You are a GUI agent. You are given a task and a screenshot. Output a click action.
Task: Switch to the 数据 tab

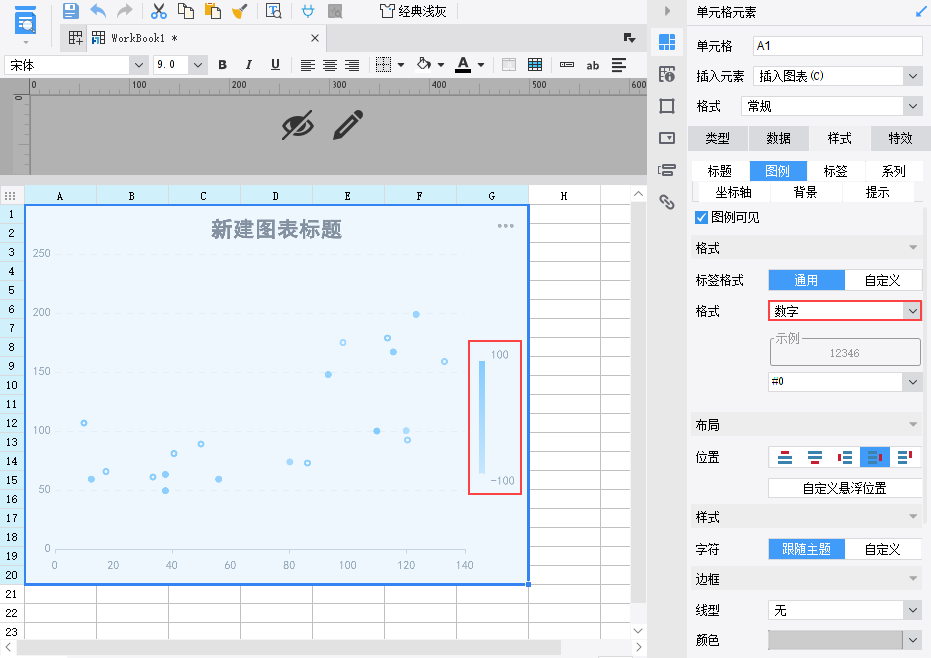coord(778,138)
